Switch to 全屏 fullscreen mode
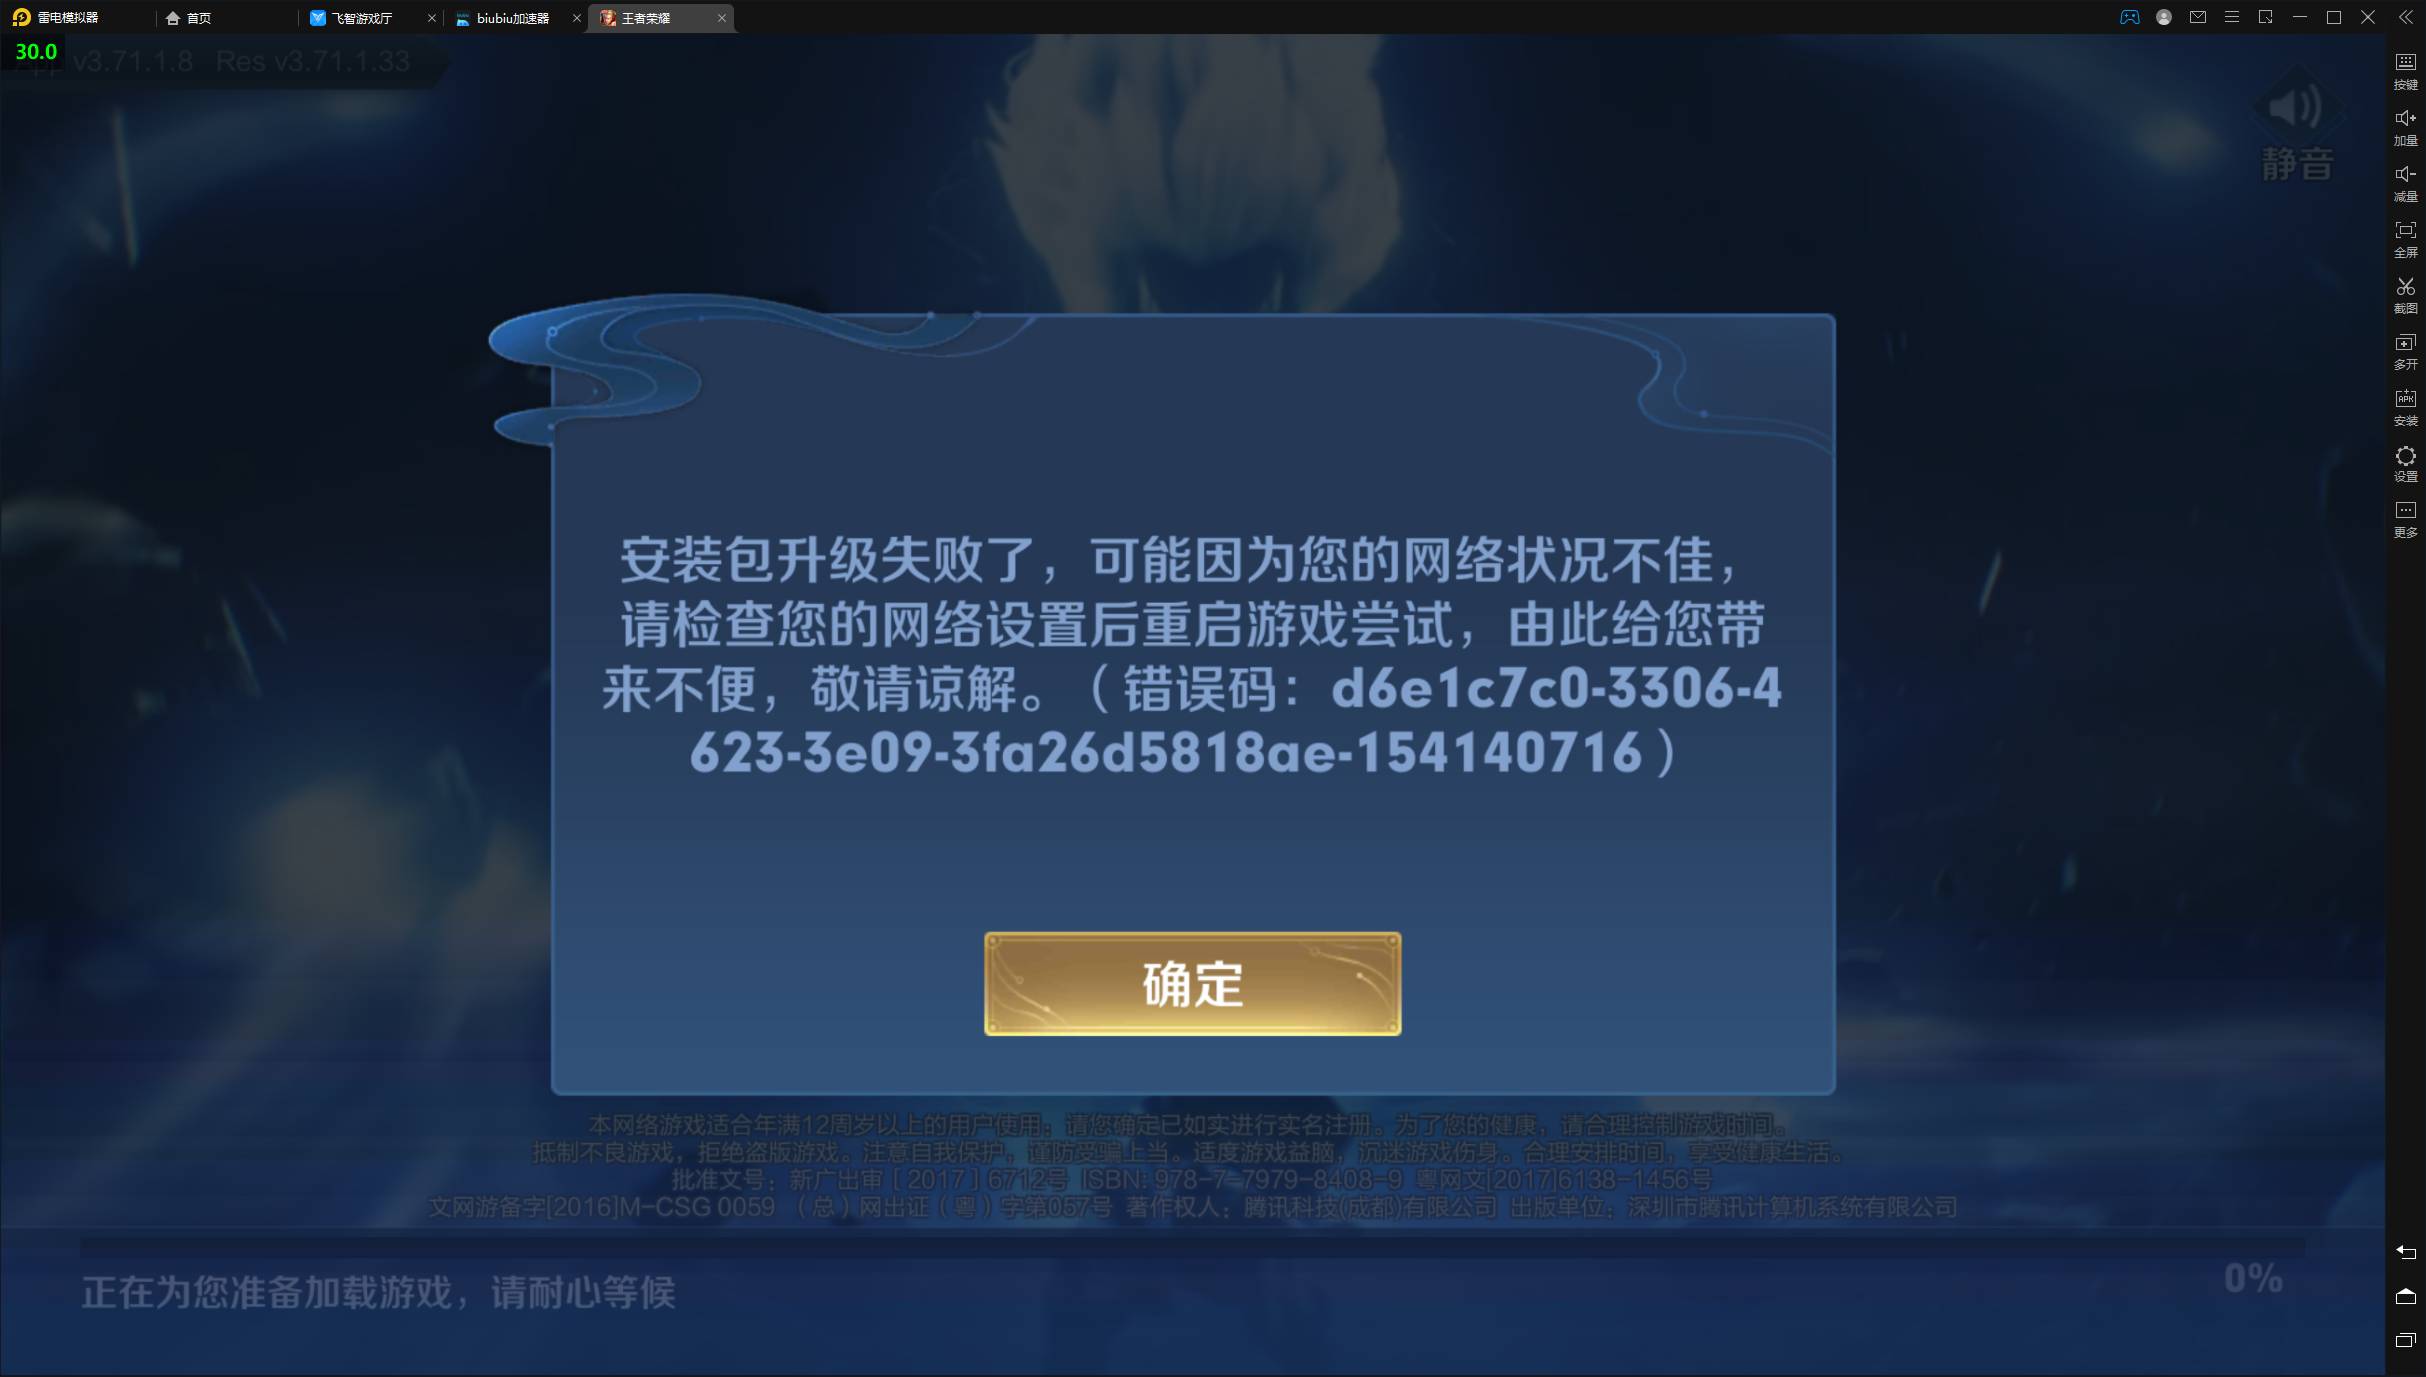This screenshot has height=1377, width=2426. pos(2405,239)
